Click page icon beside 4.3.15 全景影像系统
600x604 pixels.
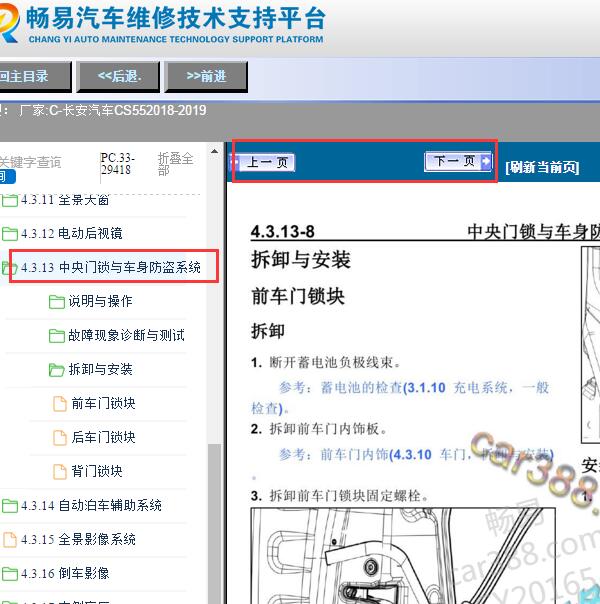point(10,540)
